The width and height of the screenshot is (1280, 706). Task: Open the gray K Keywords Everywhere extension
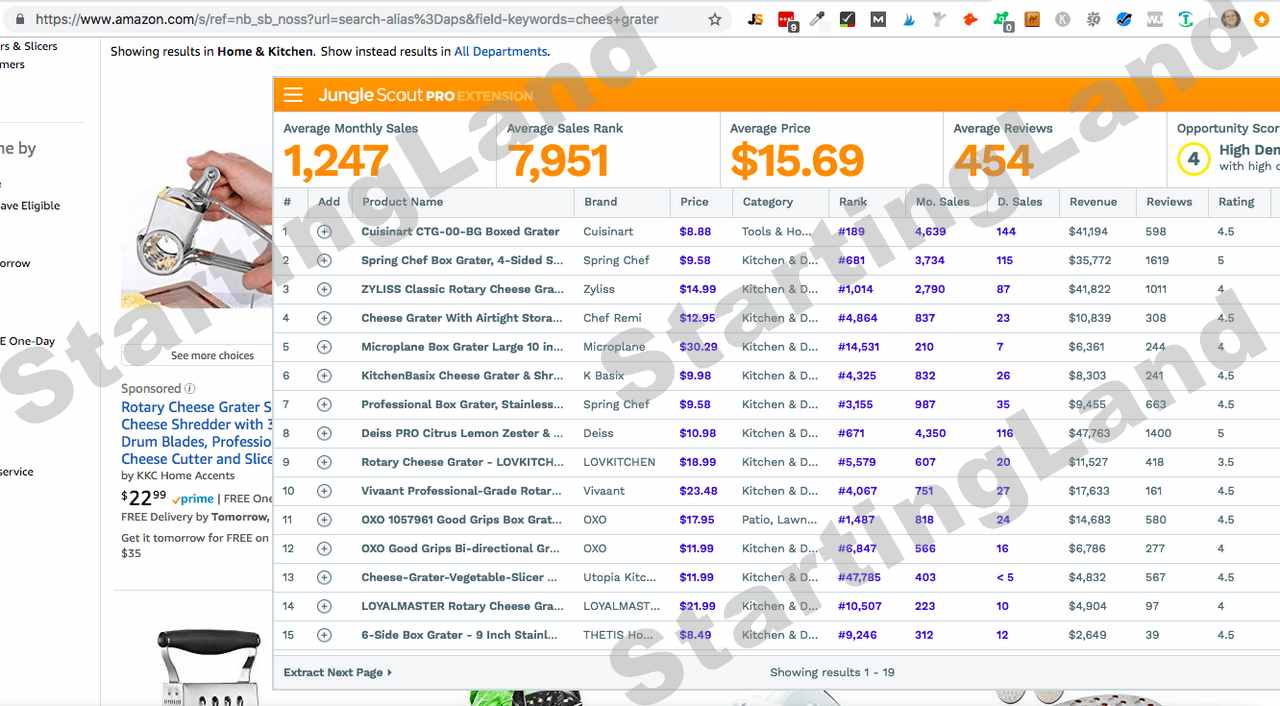tap(1062, 19)
